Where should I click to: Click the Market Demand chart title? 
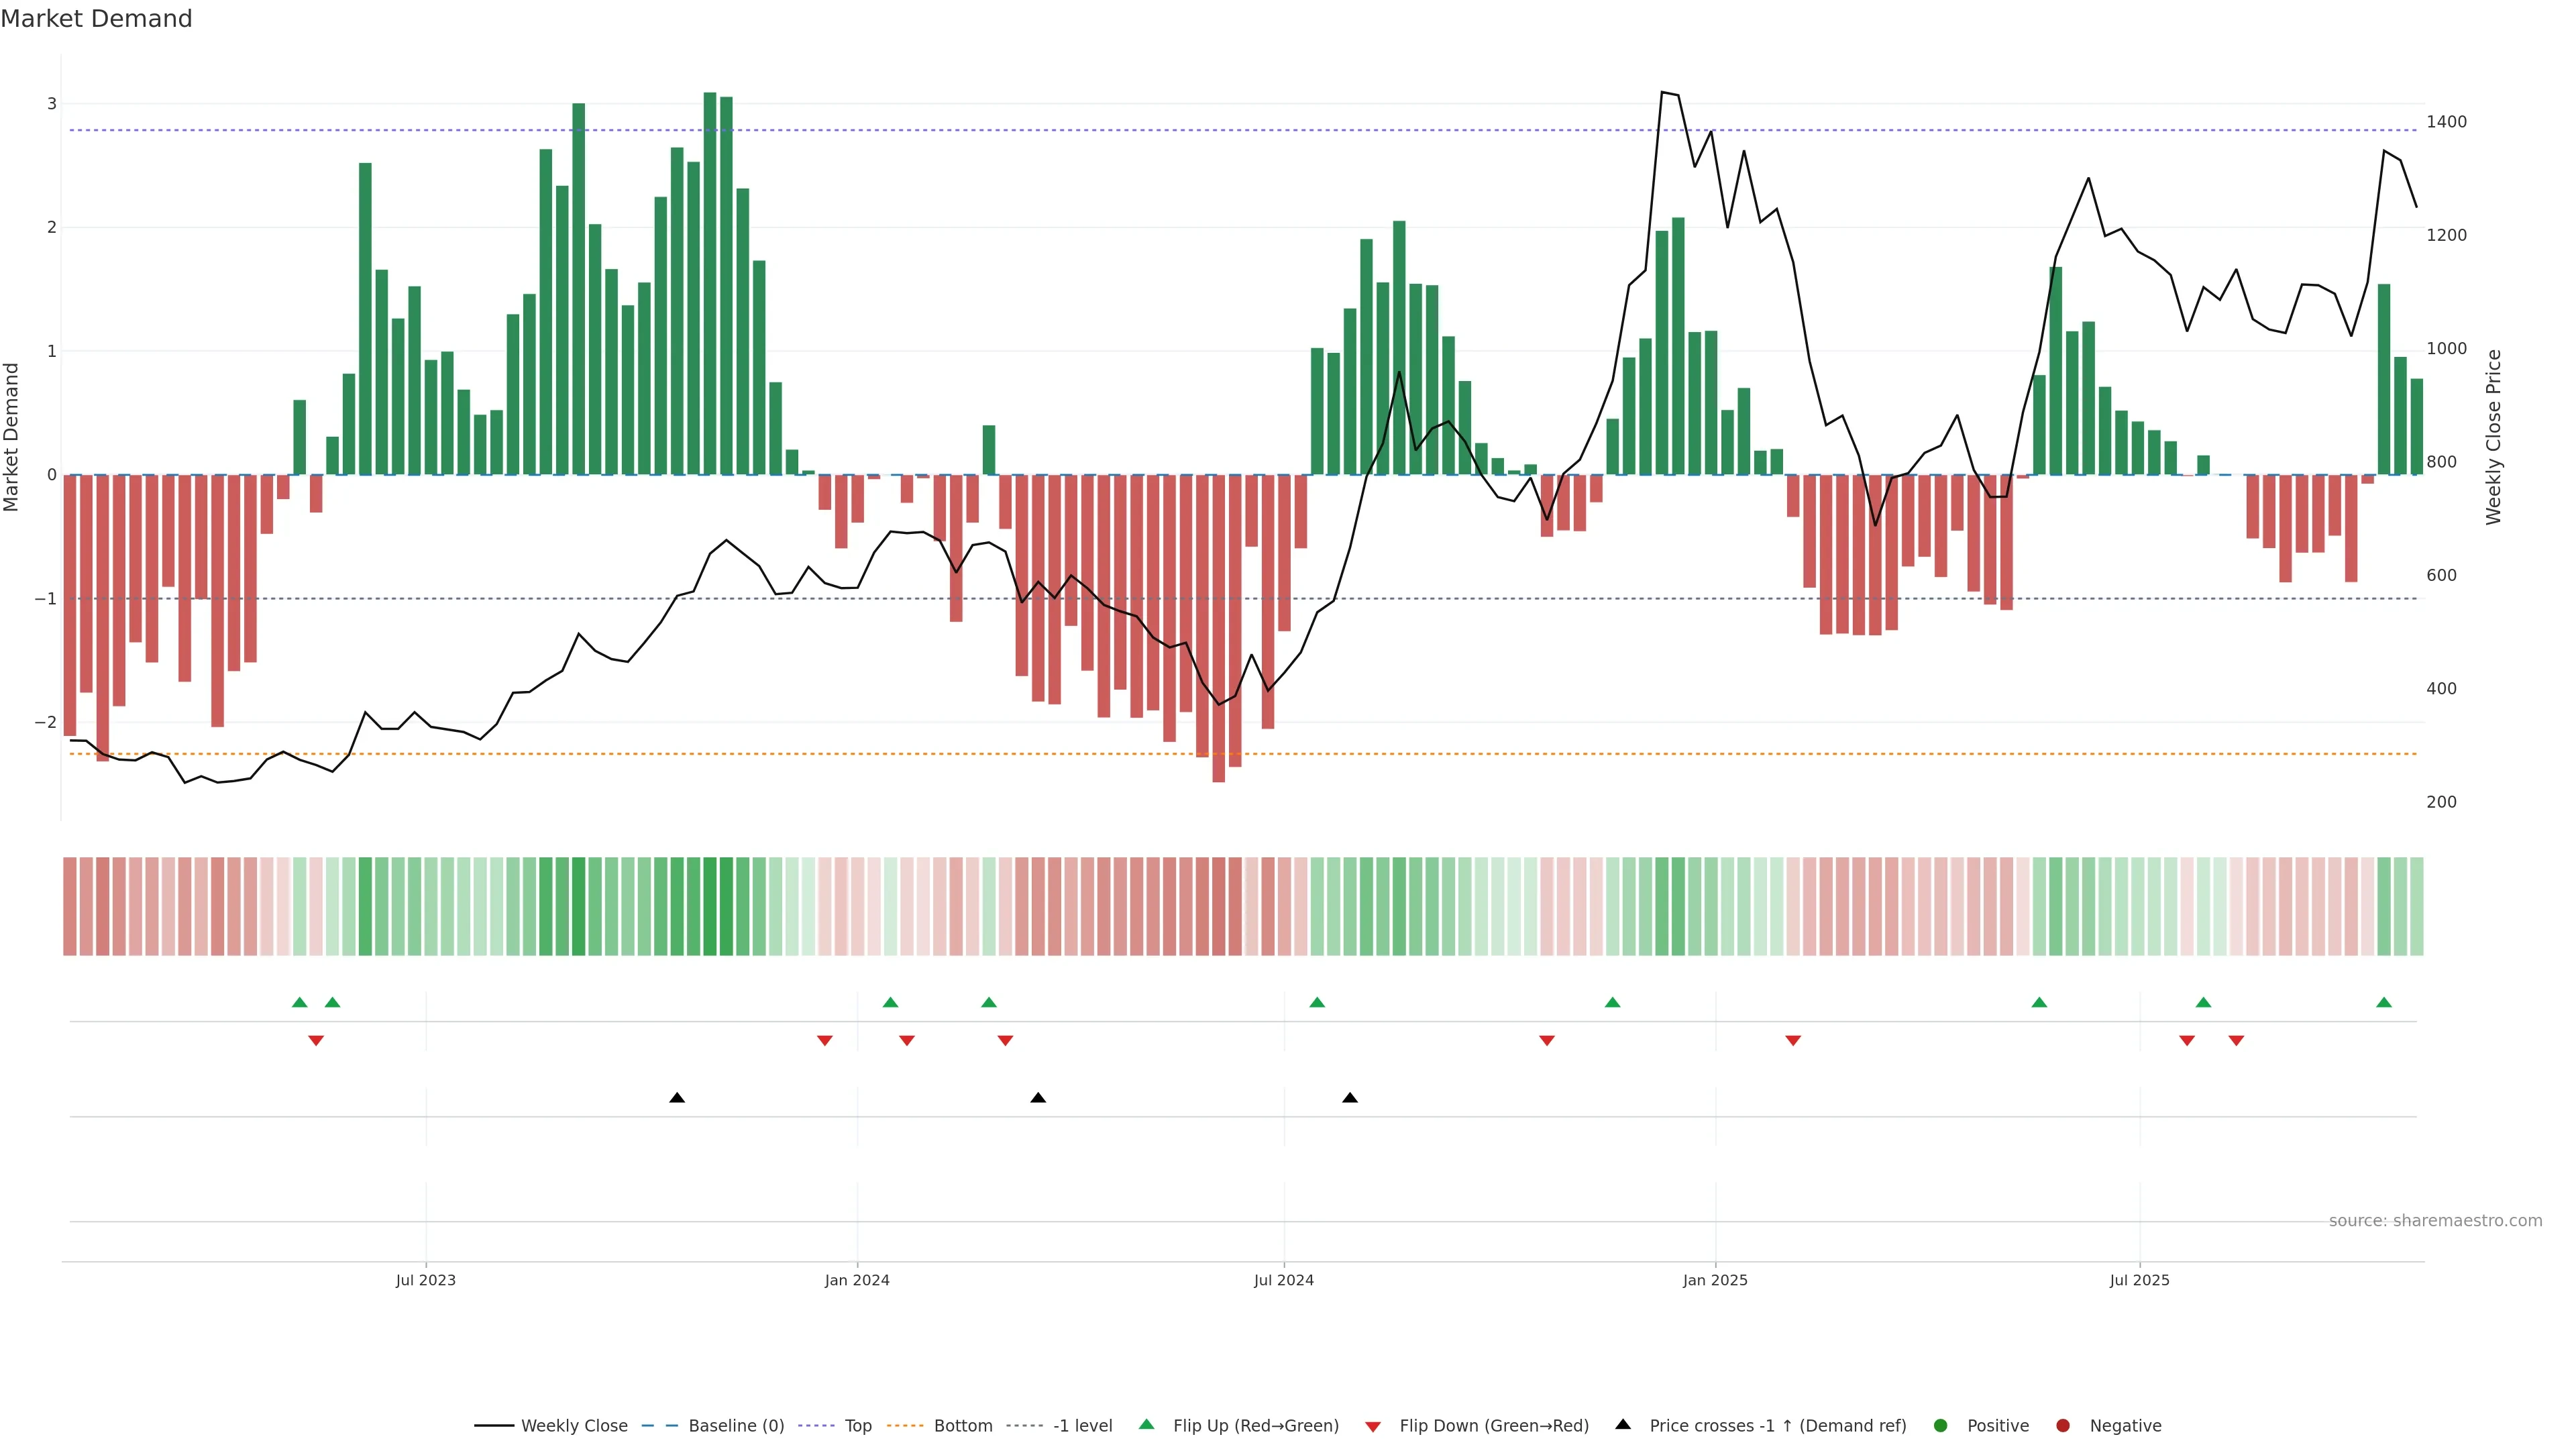[x=96, y=19]
